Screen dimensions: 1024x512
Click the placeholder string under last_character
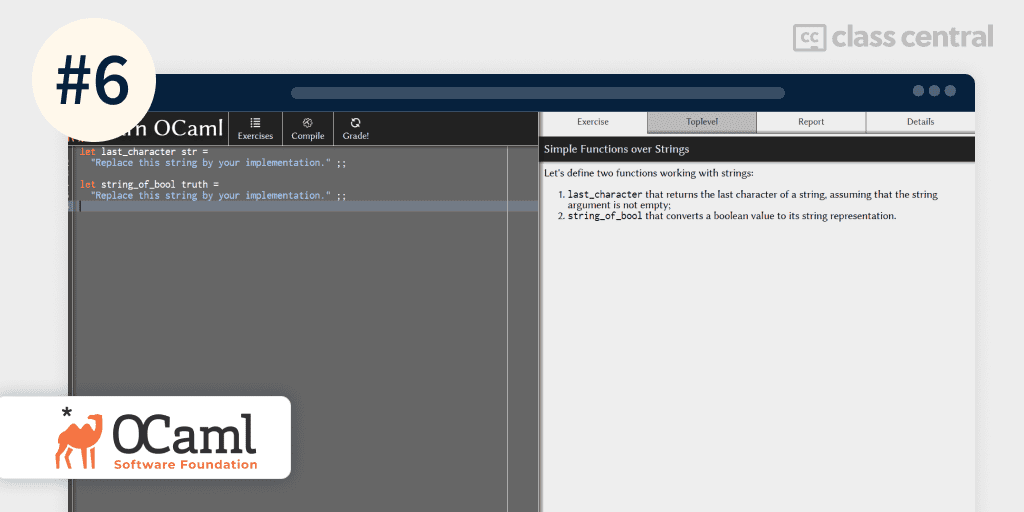pyautogui.click(x=210, y=162)
